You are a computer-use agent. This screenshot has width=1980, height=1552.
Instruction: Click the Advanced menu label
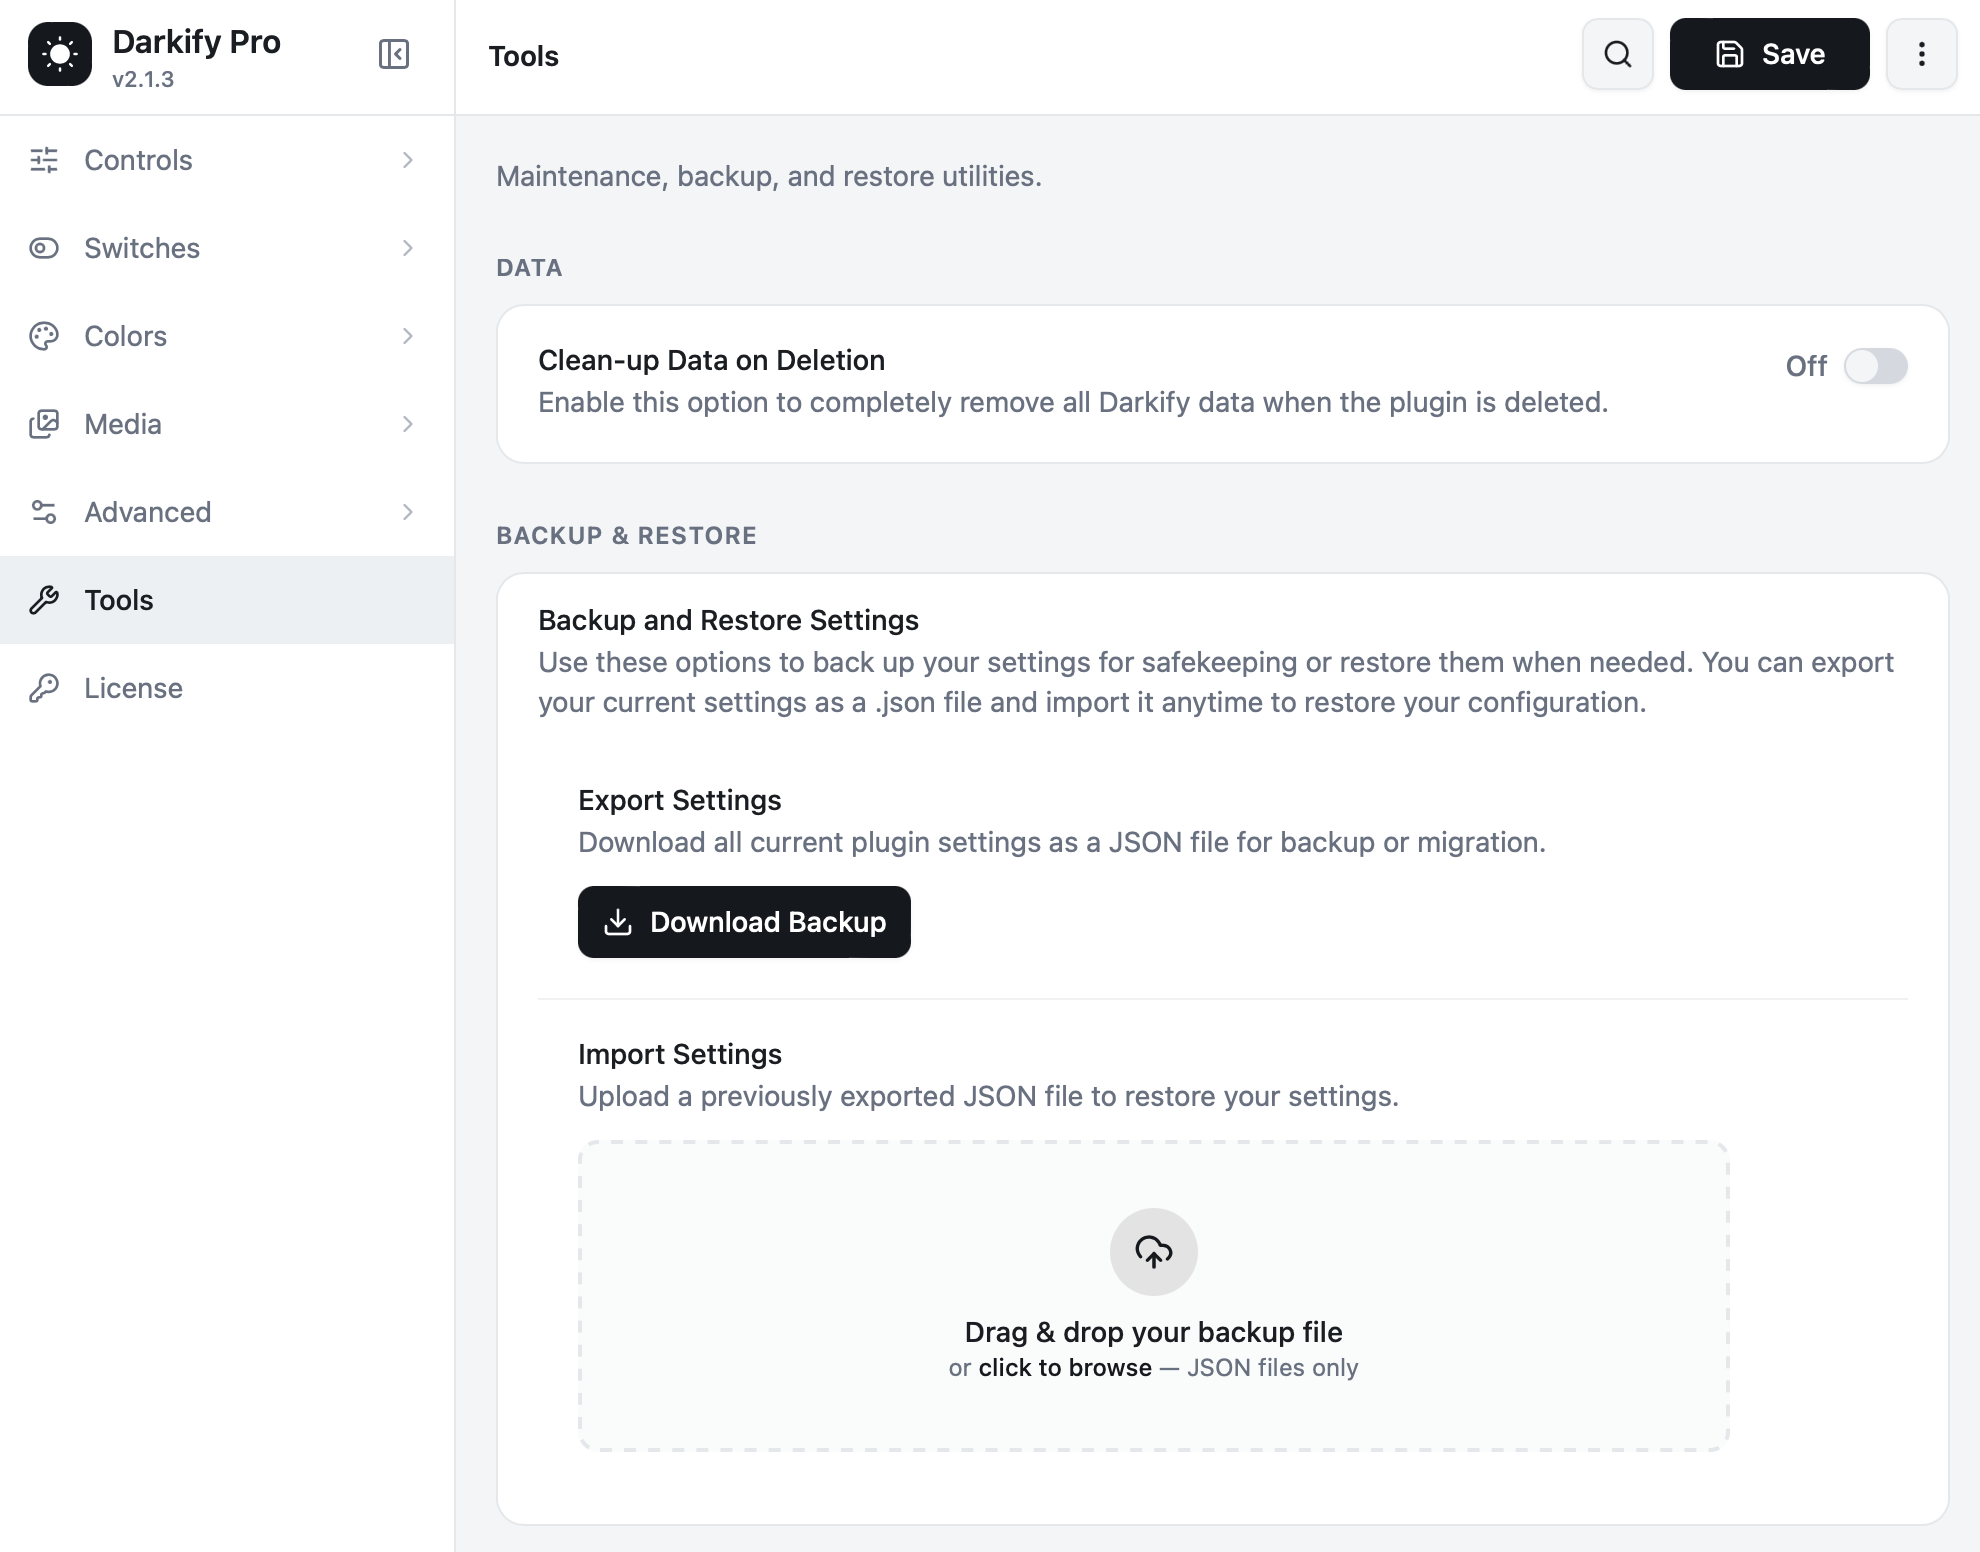pyautogui.click(x=148, y=512)
